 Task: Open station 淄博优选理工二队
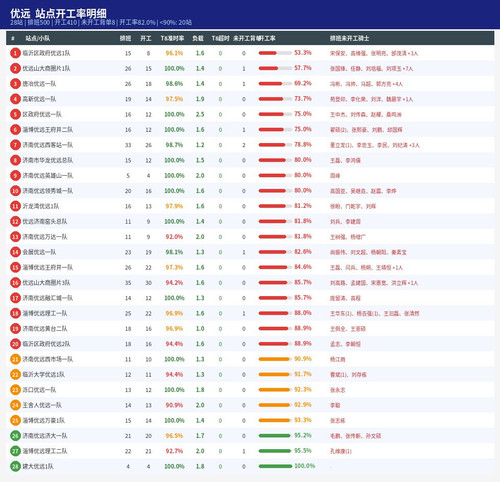coord(45,451)
